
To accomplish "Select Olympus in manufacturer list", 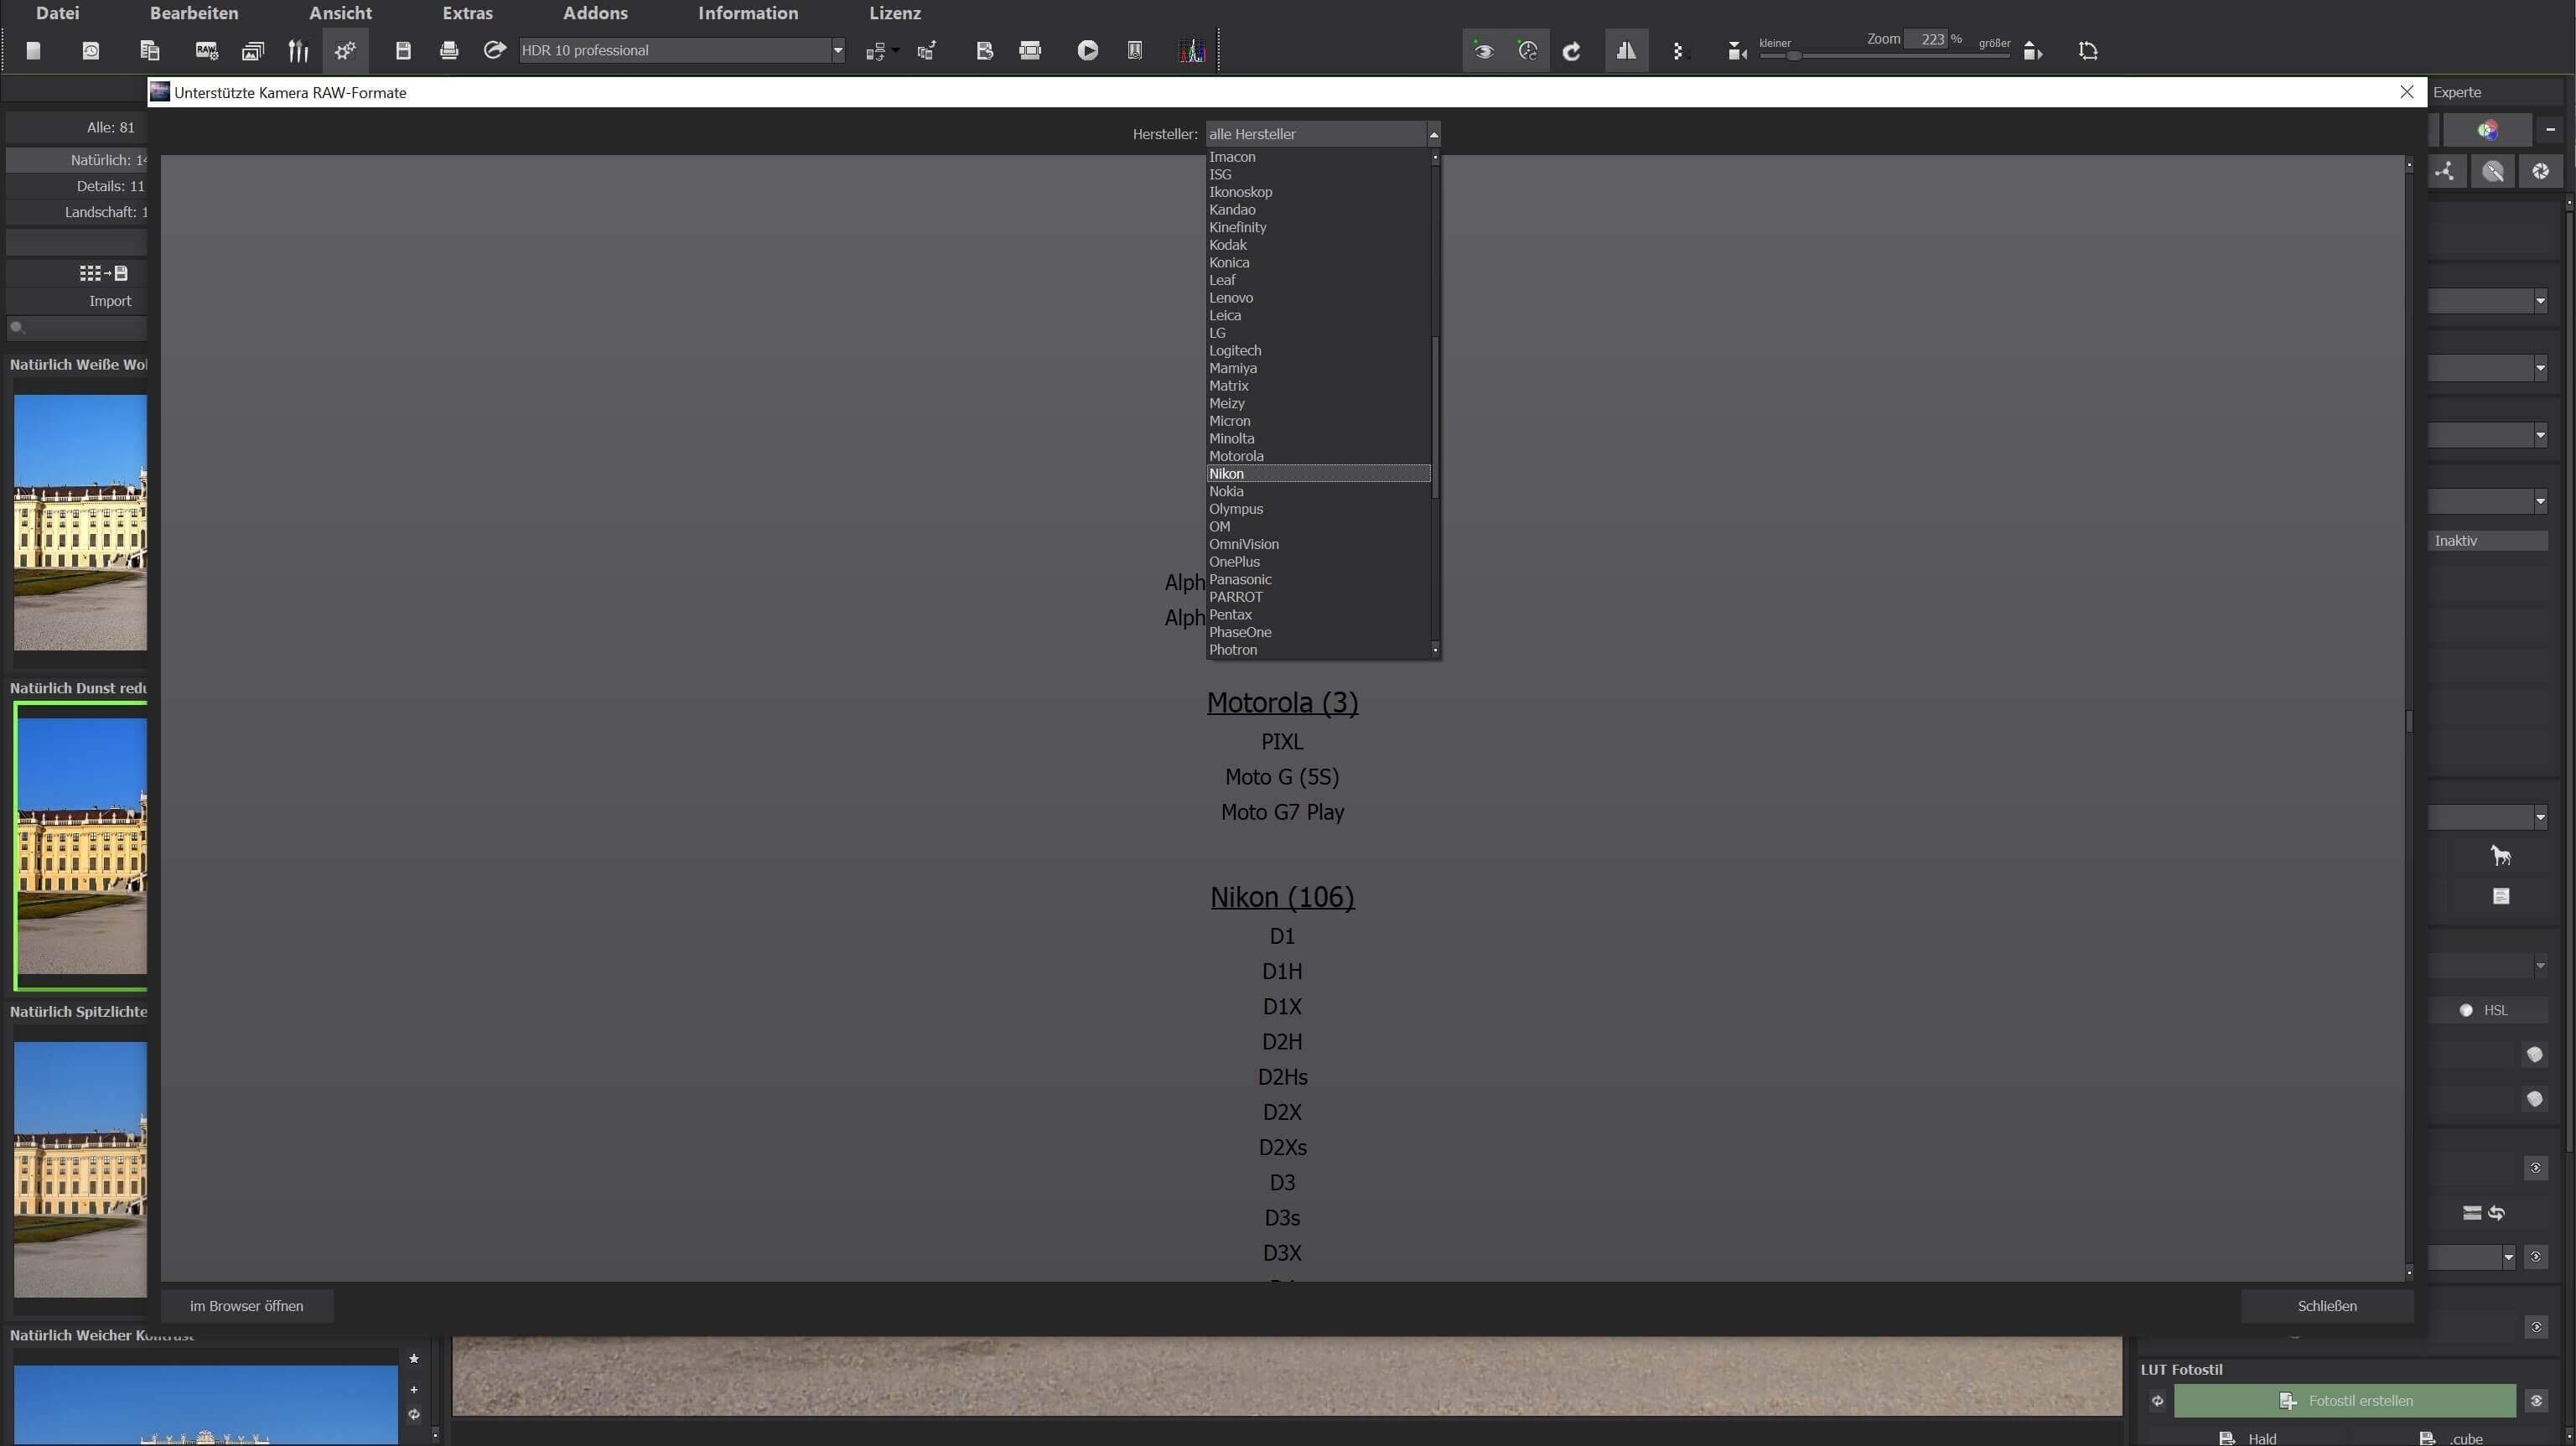I will coord(1318,509).
